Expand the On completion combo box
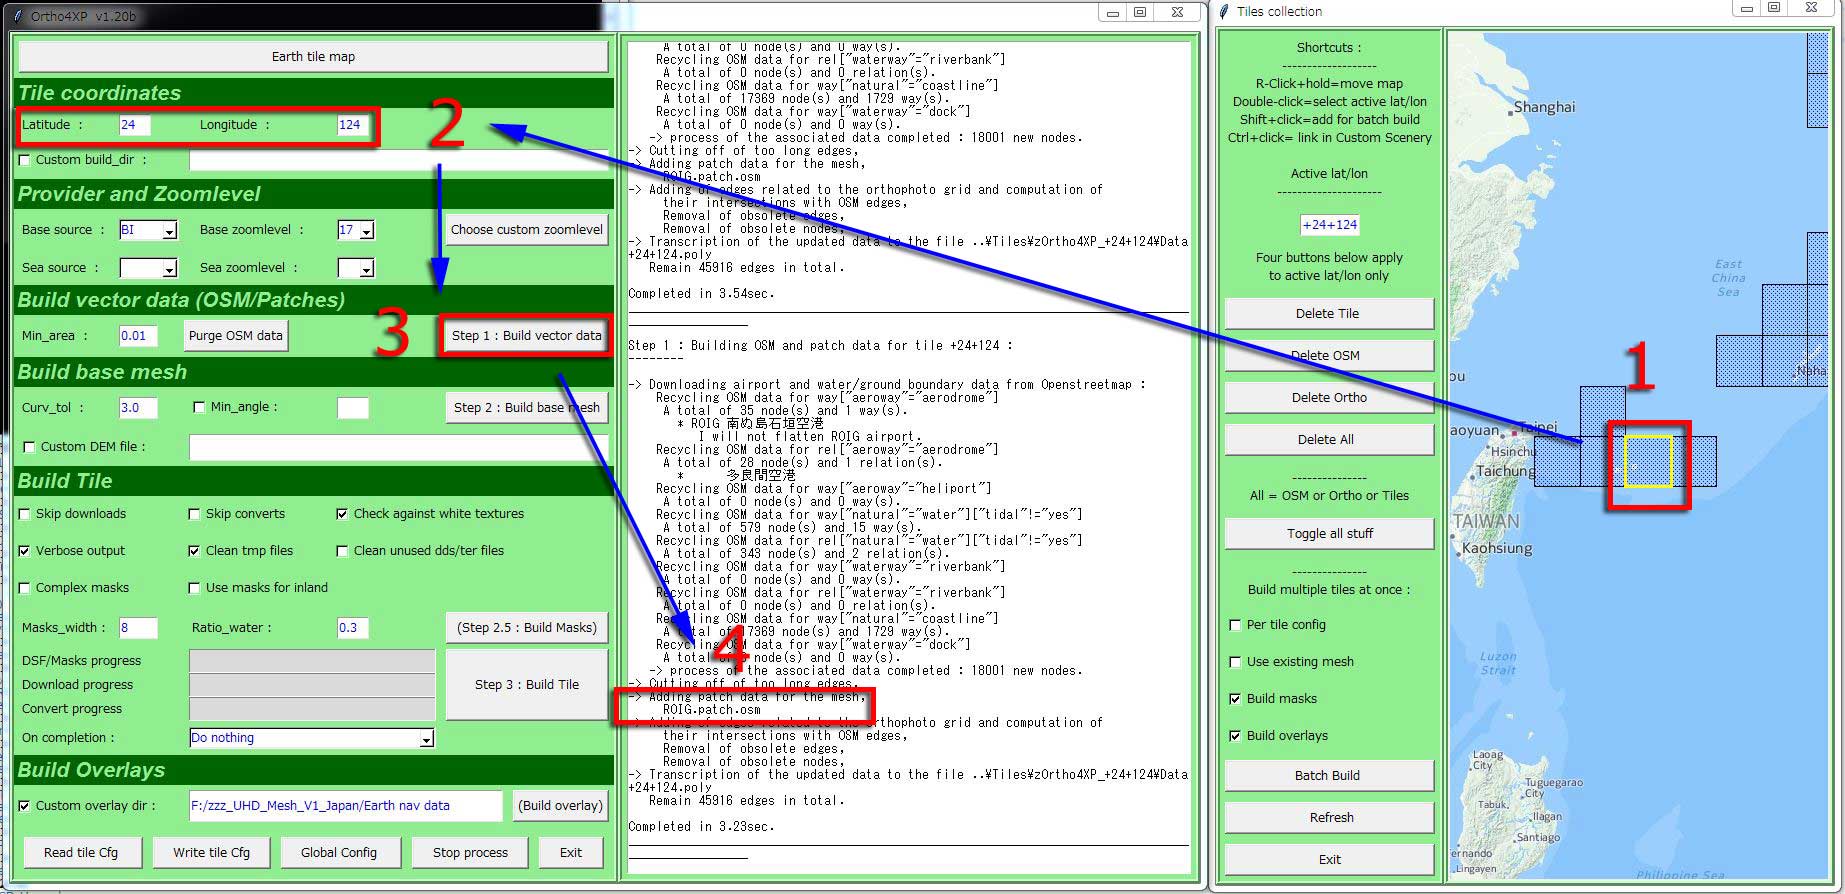This screenshot has height=894, width=1845. [x=426, y=739]
